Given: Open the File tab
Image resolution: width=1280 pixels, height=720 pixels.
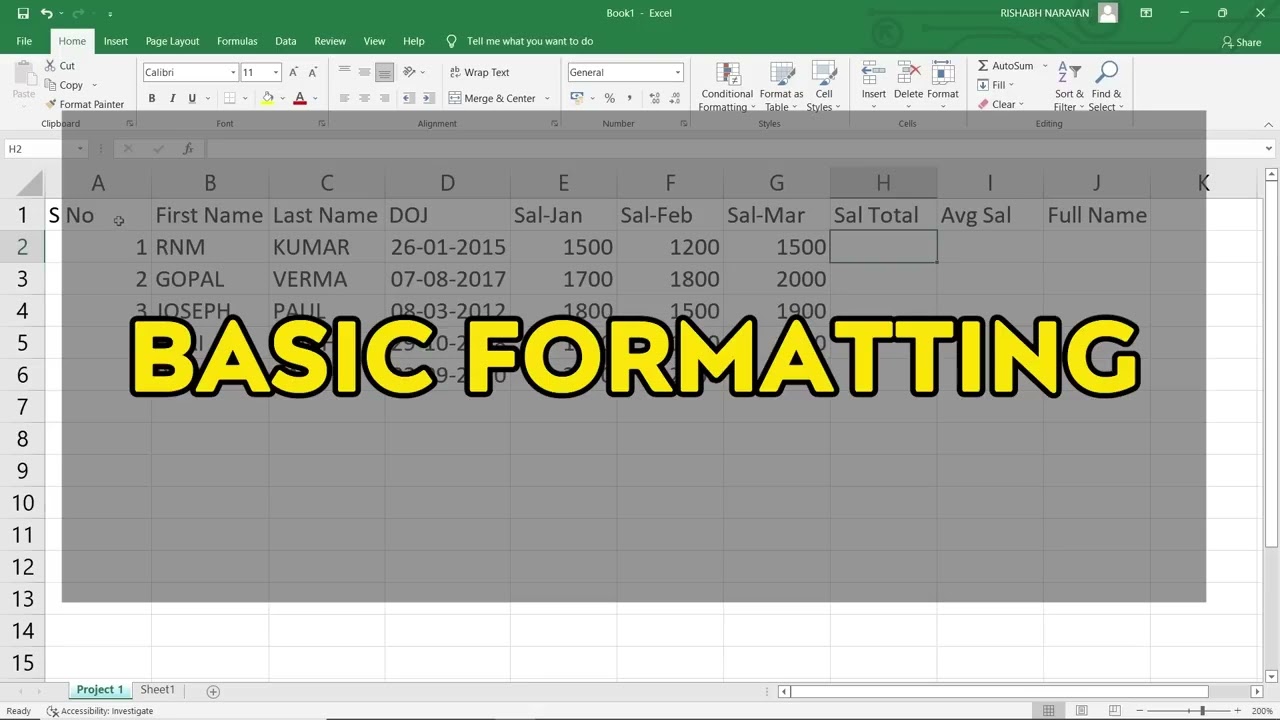Looking at the screenshot, I should 24,41.
